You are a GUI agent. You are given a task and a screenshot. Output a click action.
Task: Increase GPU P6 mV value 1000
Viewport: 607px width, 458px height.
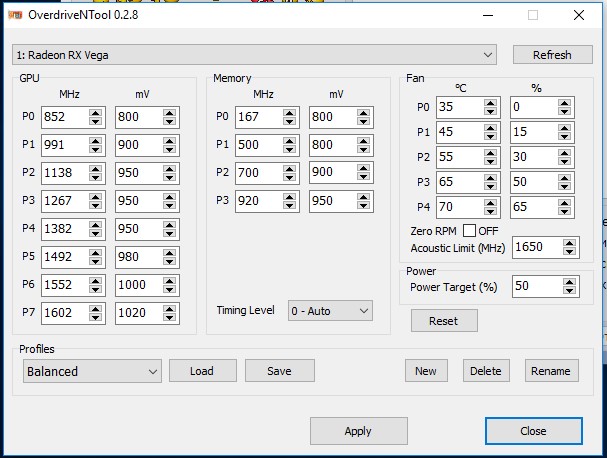169,280
